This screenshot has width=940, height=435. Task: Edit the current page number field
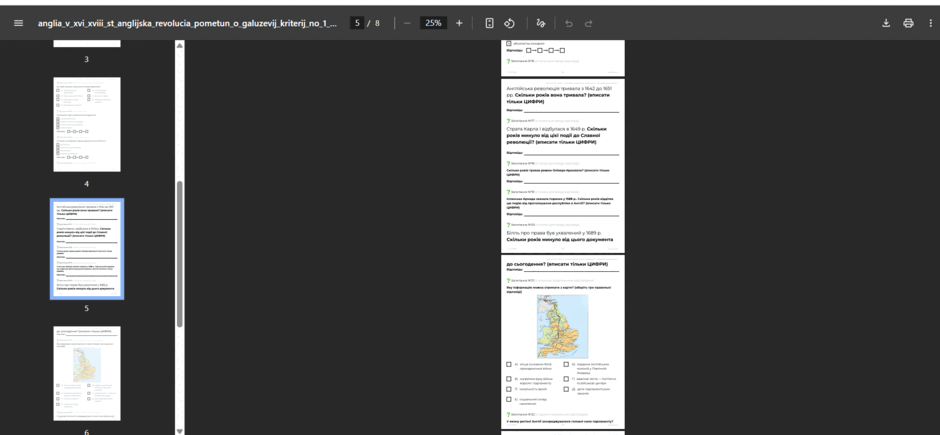(x=357, y=23)
